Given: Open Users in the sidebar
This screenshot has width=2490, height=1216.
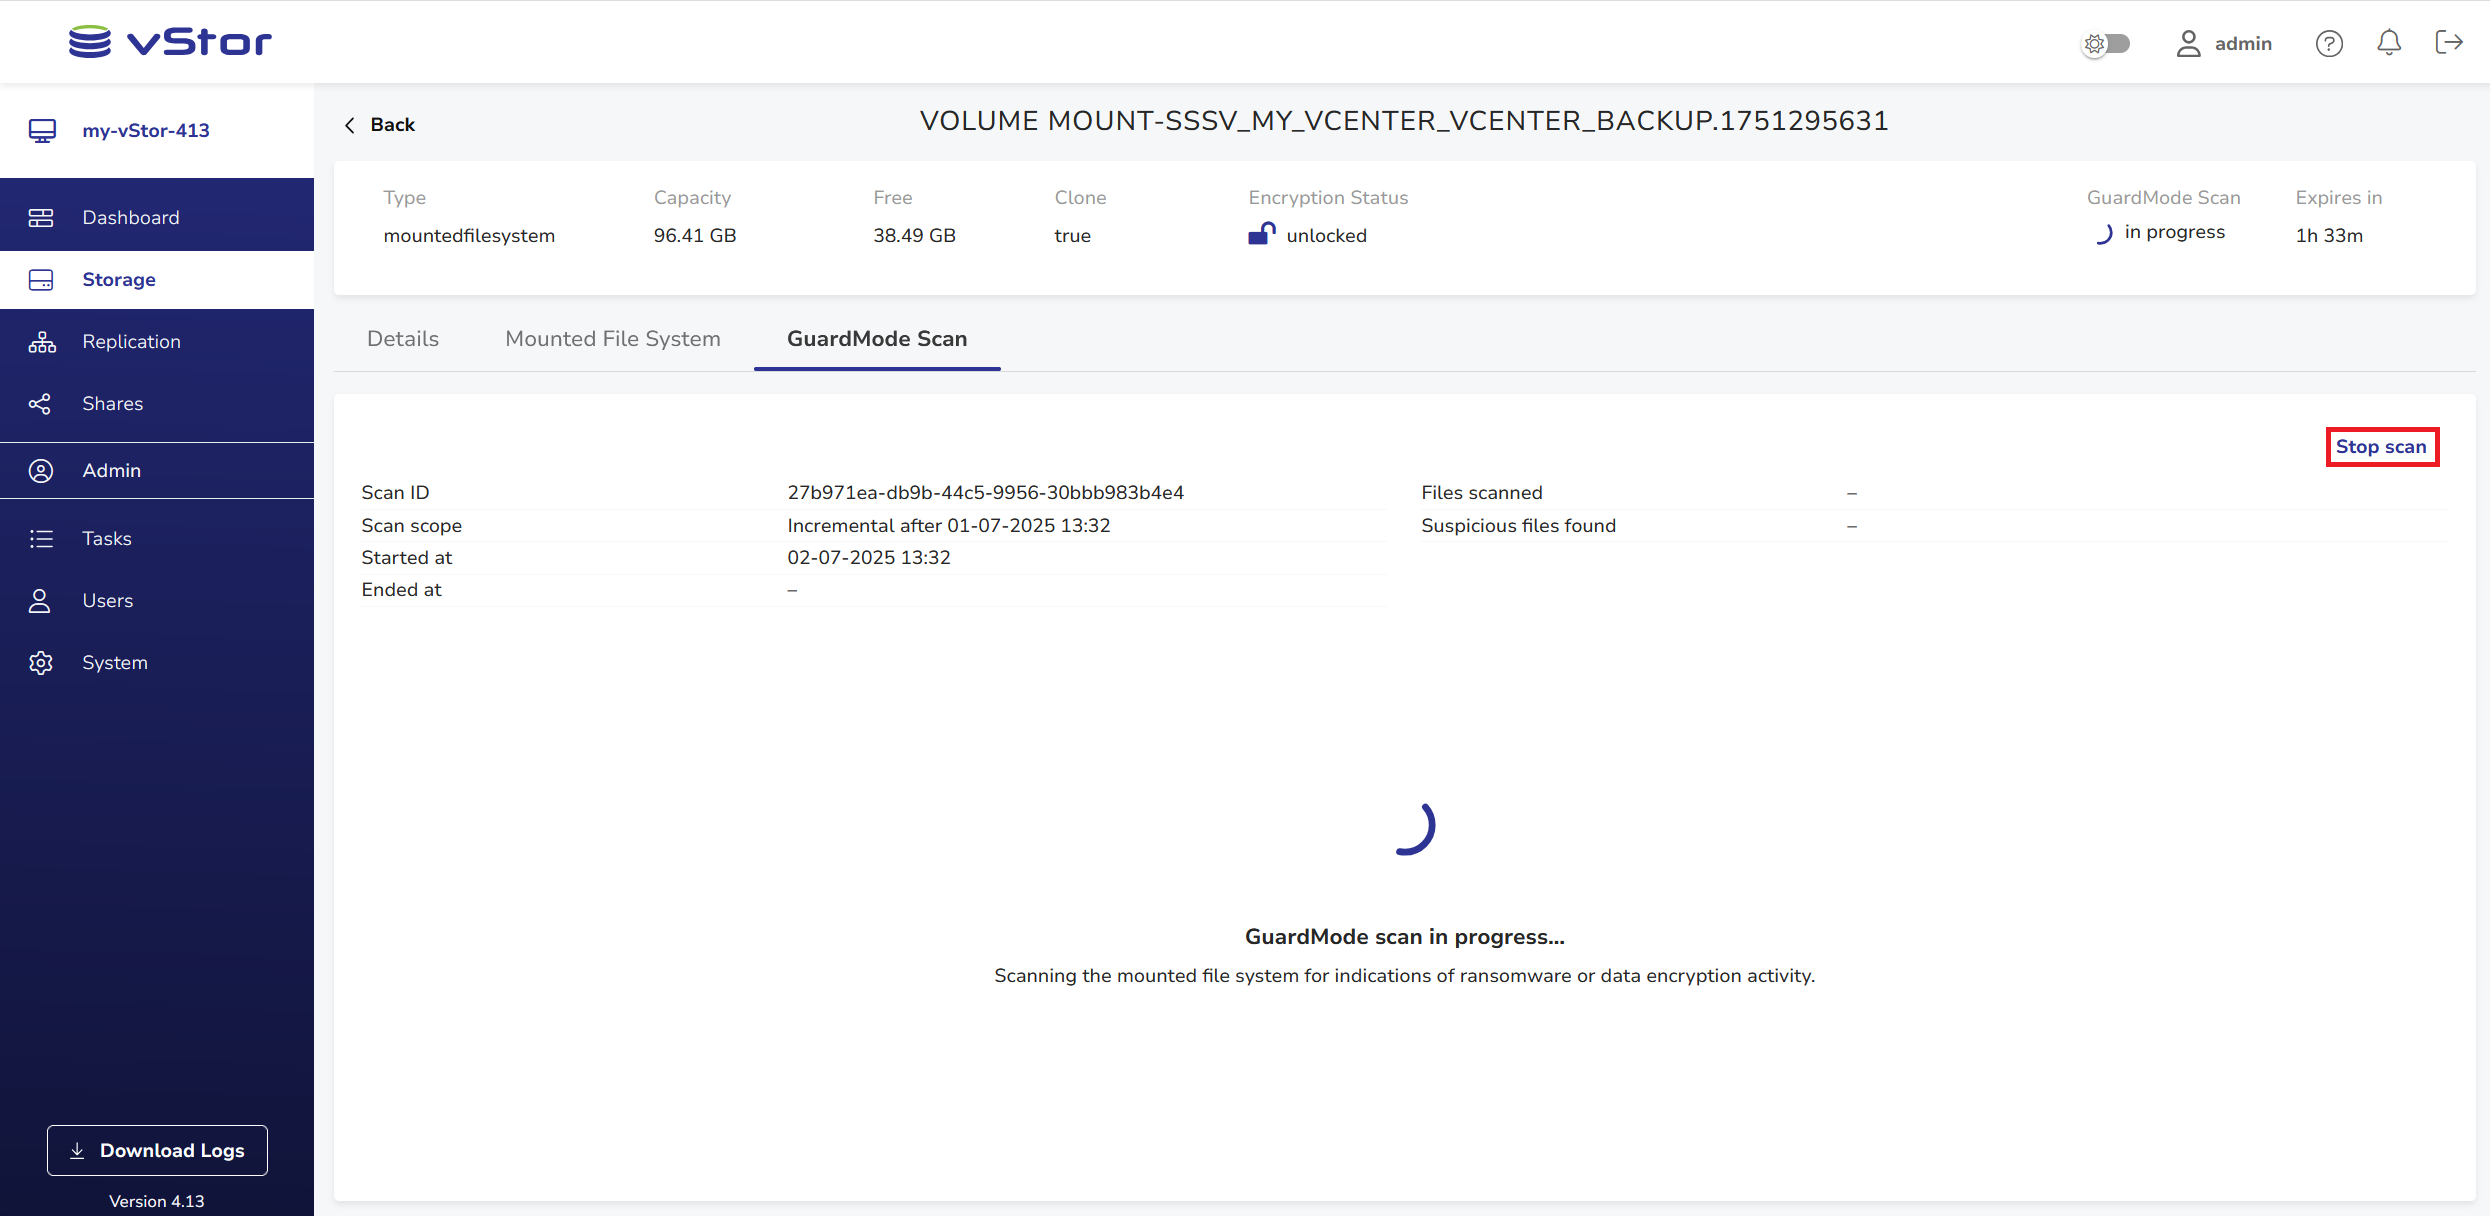Looking at the screenshot, I should 107,600.
